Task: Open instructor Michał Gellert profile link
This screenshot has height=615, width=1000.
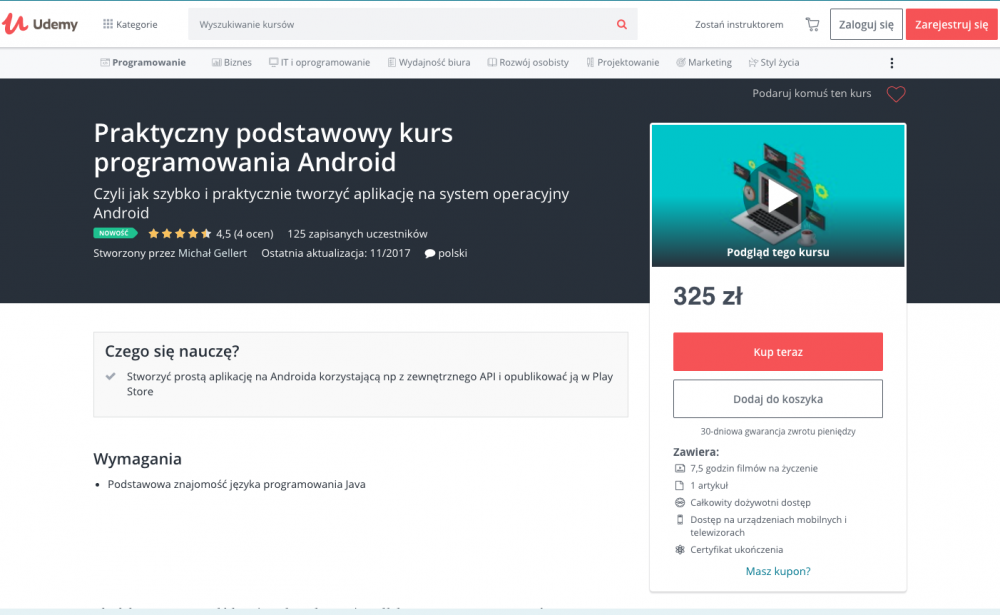Action: coord(212,253)
